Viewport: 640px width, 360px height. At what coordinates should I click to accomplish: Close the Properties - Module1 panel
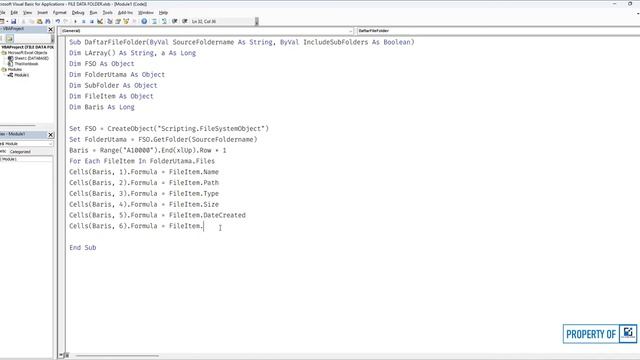[51, 135]
